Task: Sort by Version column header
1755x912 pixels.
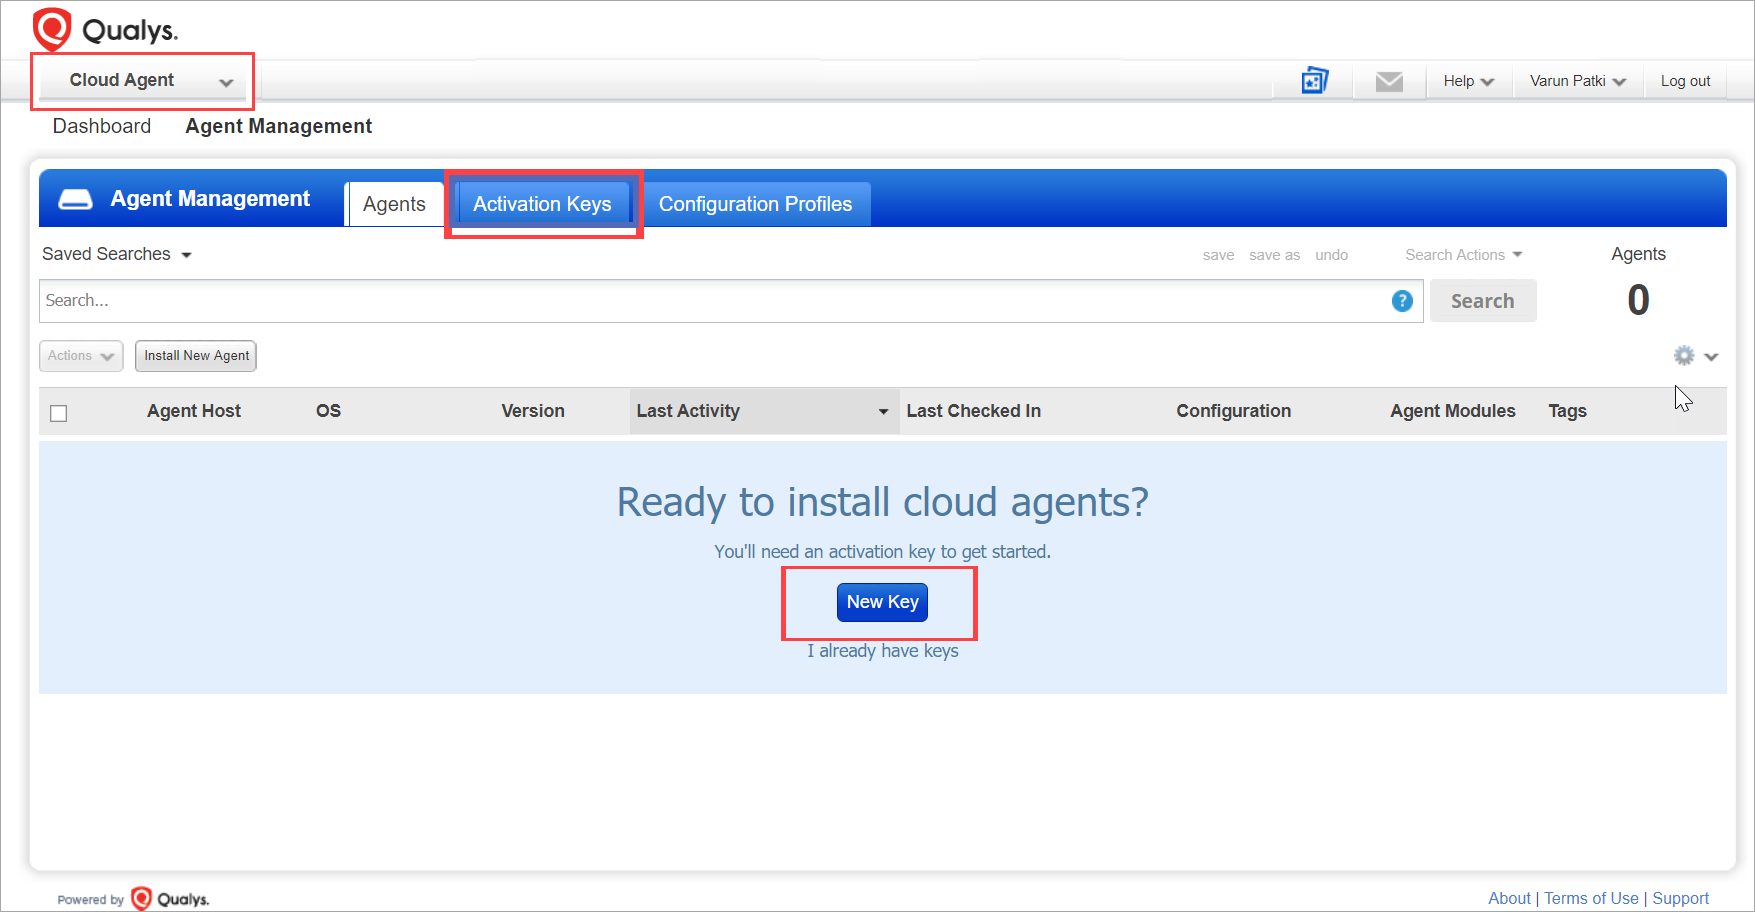Action: click(x=533, y=411)
